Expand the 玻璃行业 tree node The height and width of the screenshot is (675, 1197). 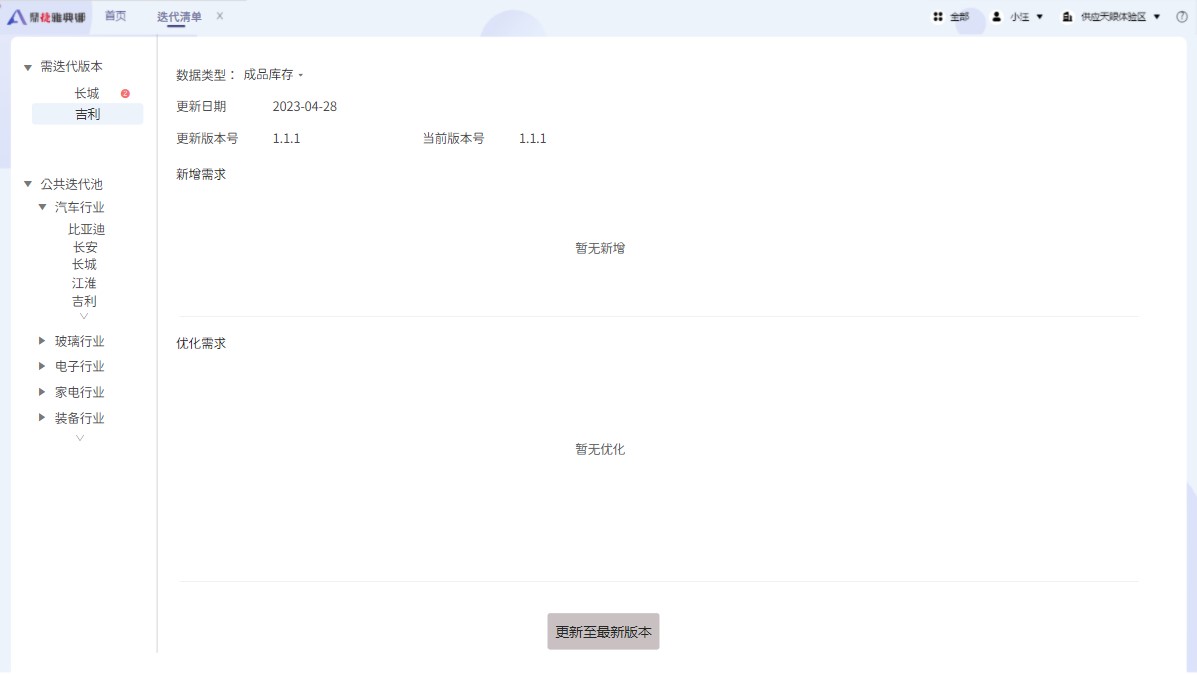42,341
